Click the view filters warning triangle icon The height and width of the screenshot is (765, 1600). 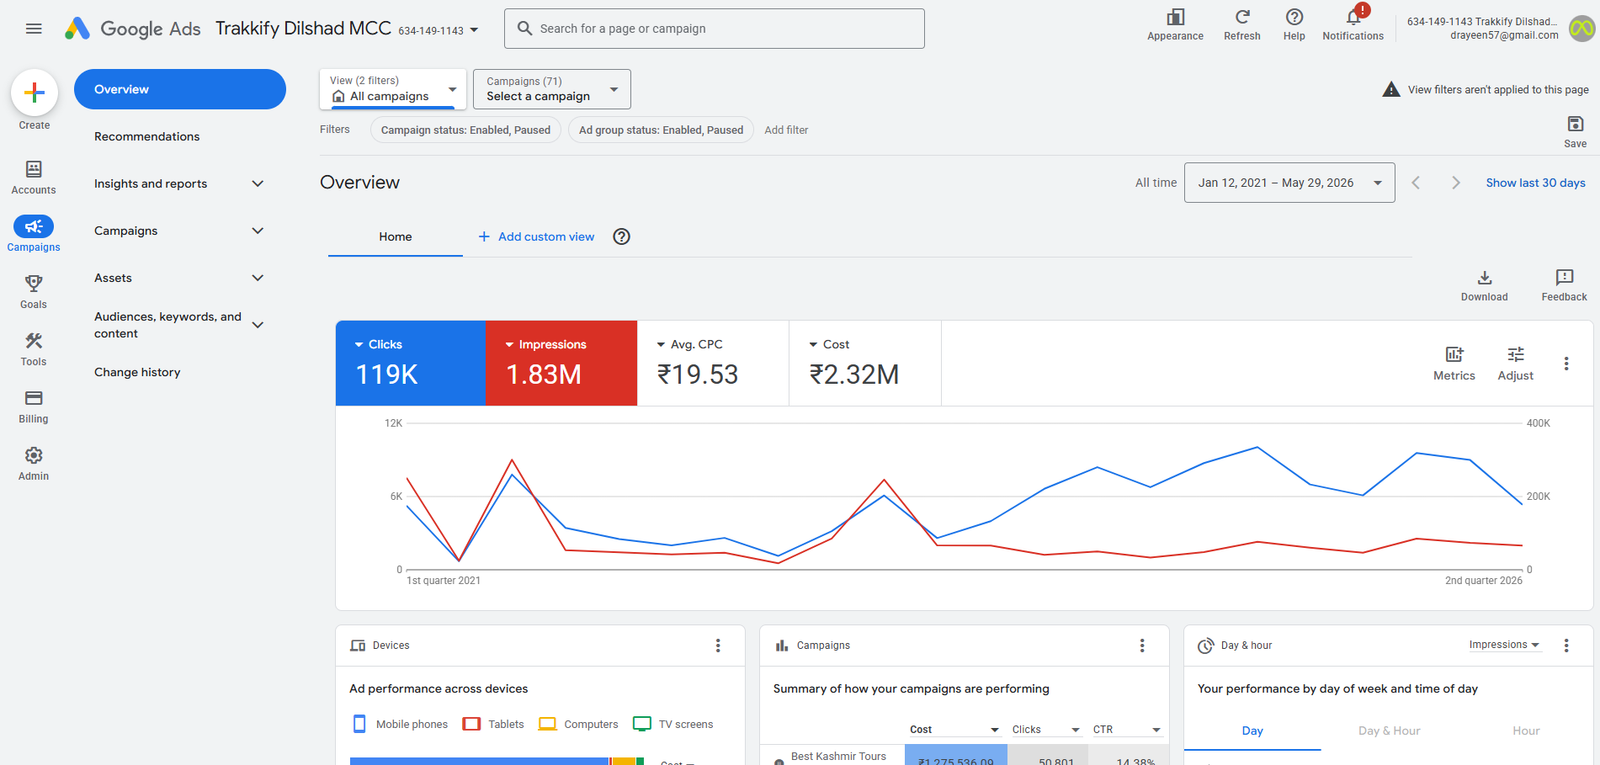click(x=1391, y=90)
